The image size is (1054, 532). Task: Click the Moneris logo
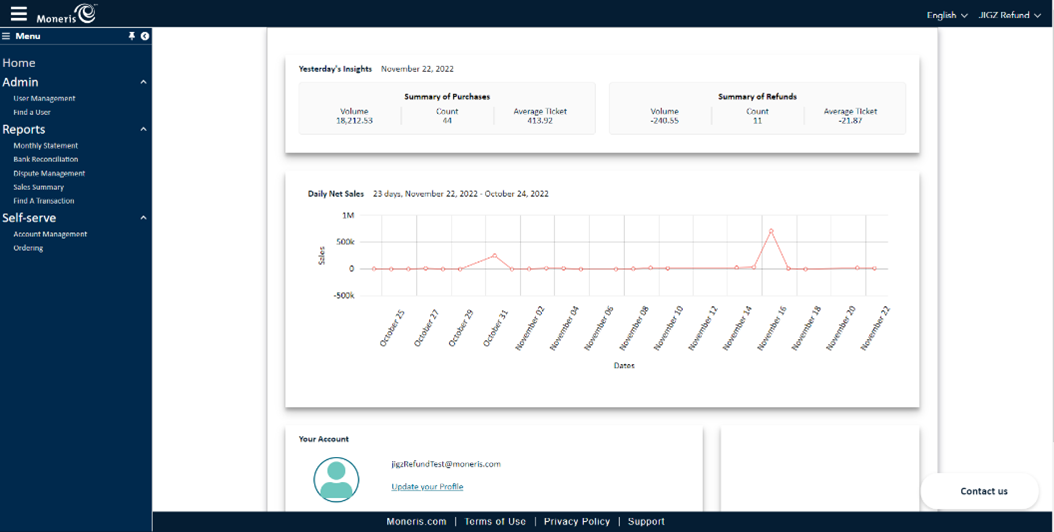click(67, 14)
